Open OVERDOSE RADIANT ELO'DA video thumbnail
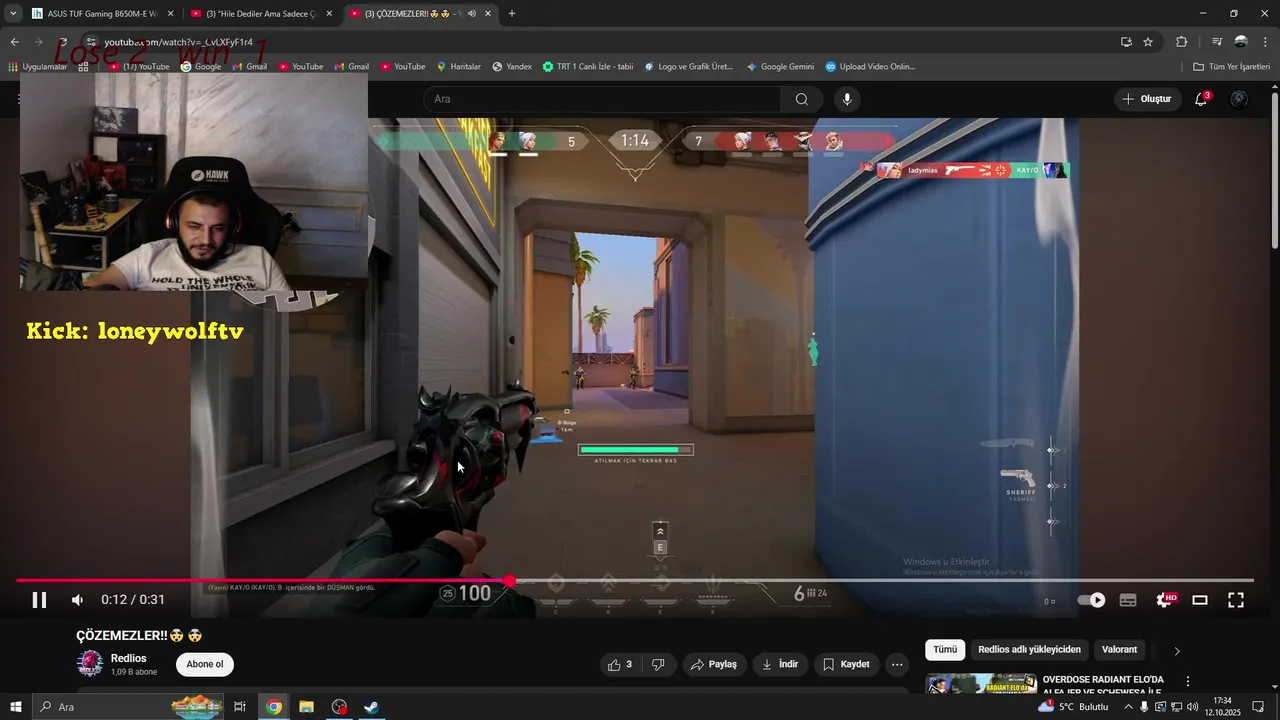1280x720 pixels. point(980,685)
